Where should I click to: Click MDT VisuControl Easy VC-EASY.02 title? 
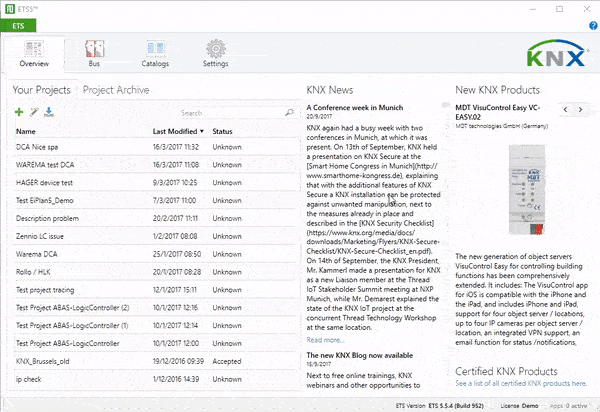(497, 112)
